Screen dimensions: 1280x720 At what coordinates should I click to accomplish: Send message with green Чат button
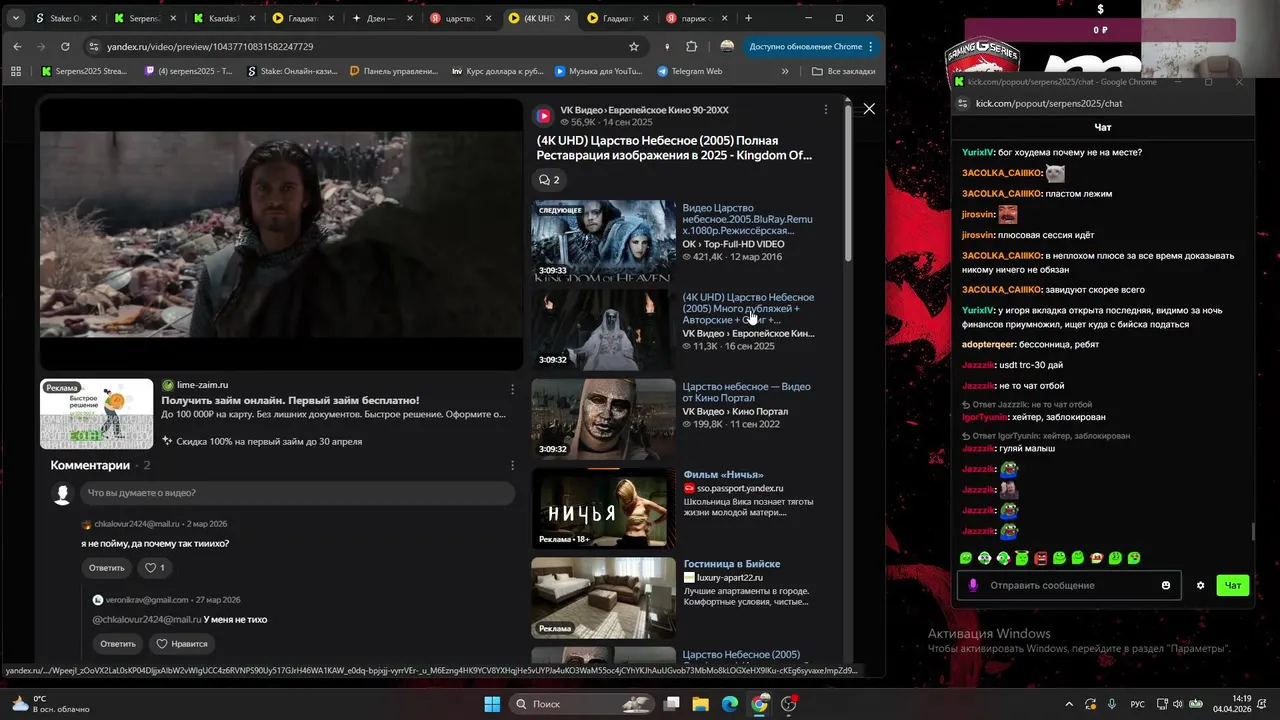1233,585
